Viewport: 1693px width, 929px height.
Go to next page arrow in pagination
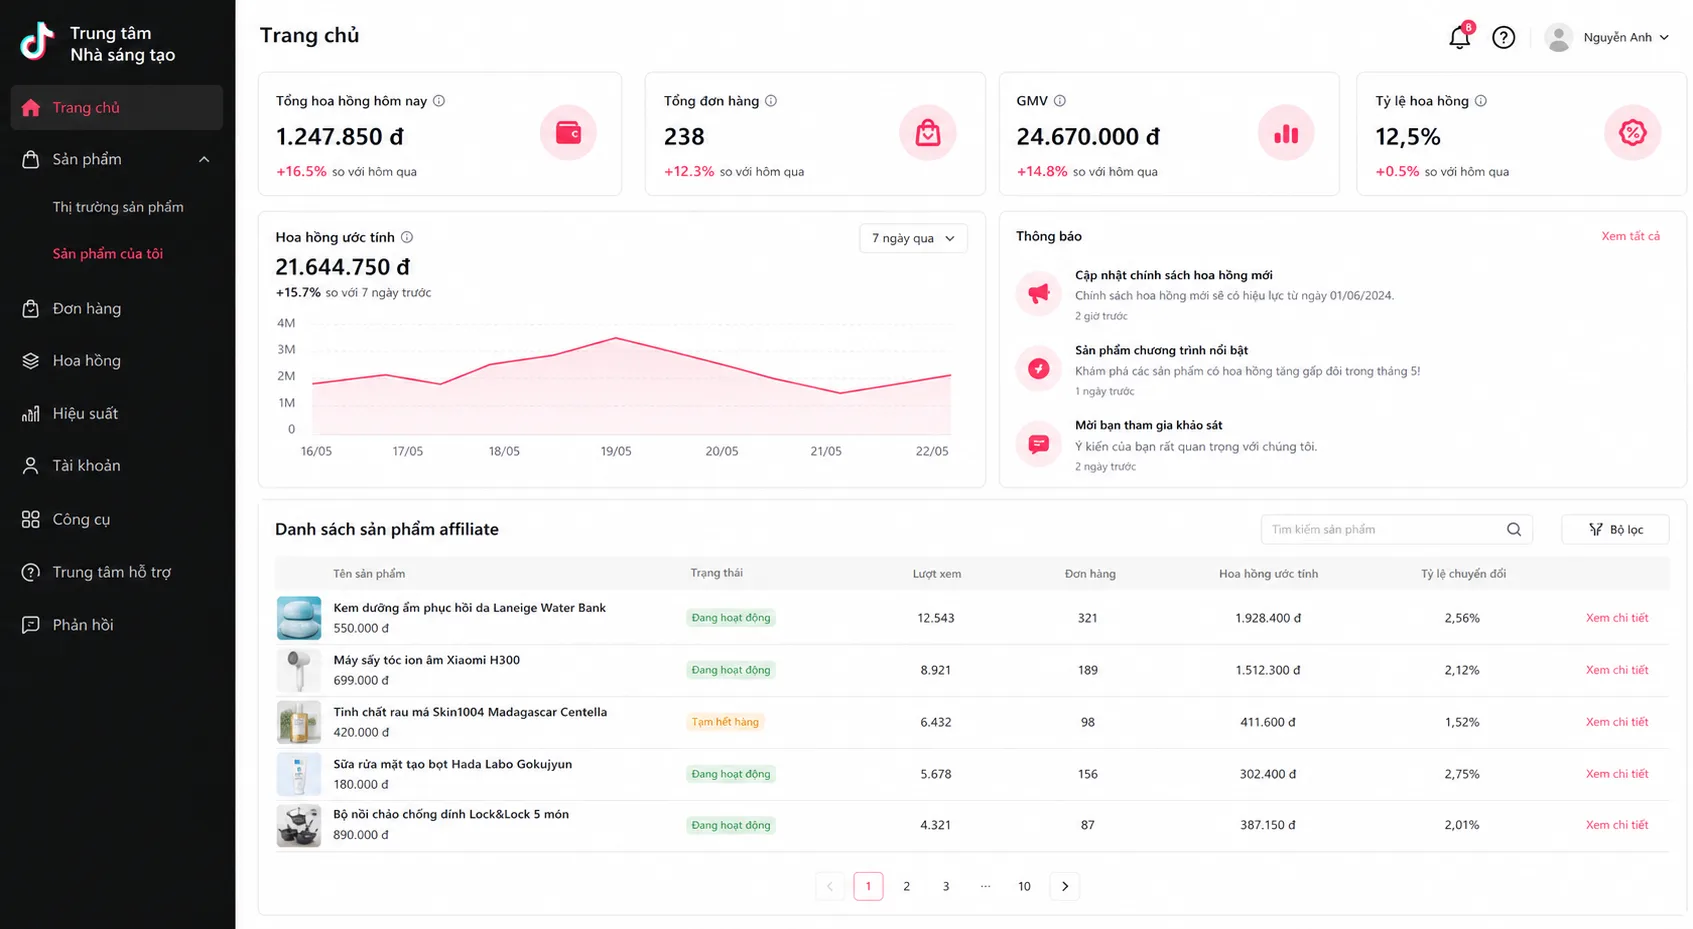click(1065, 886)
